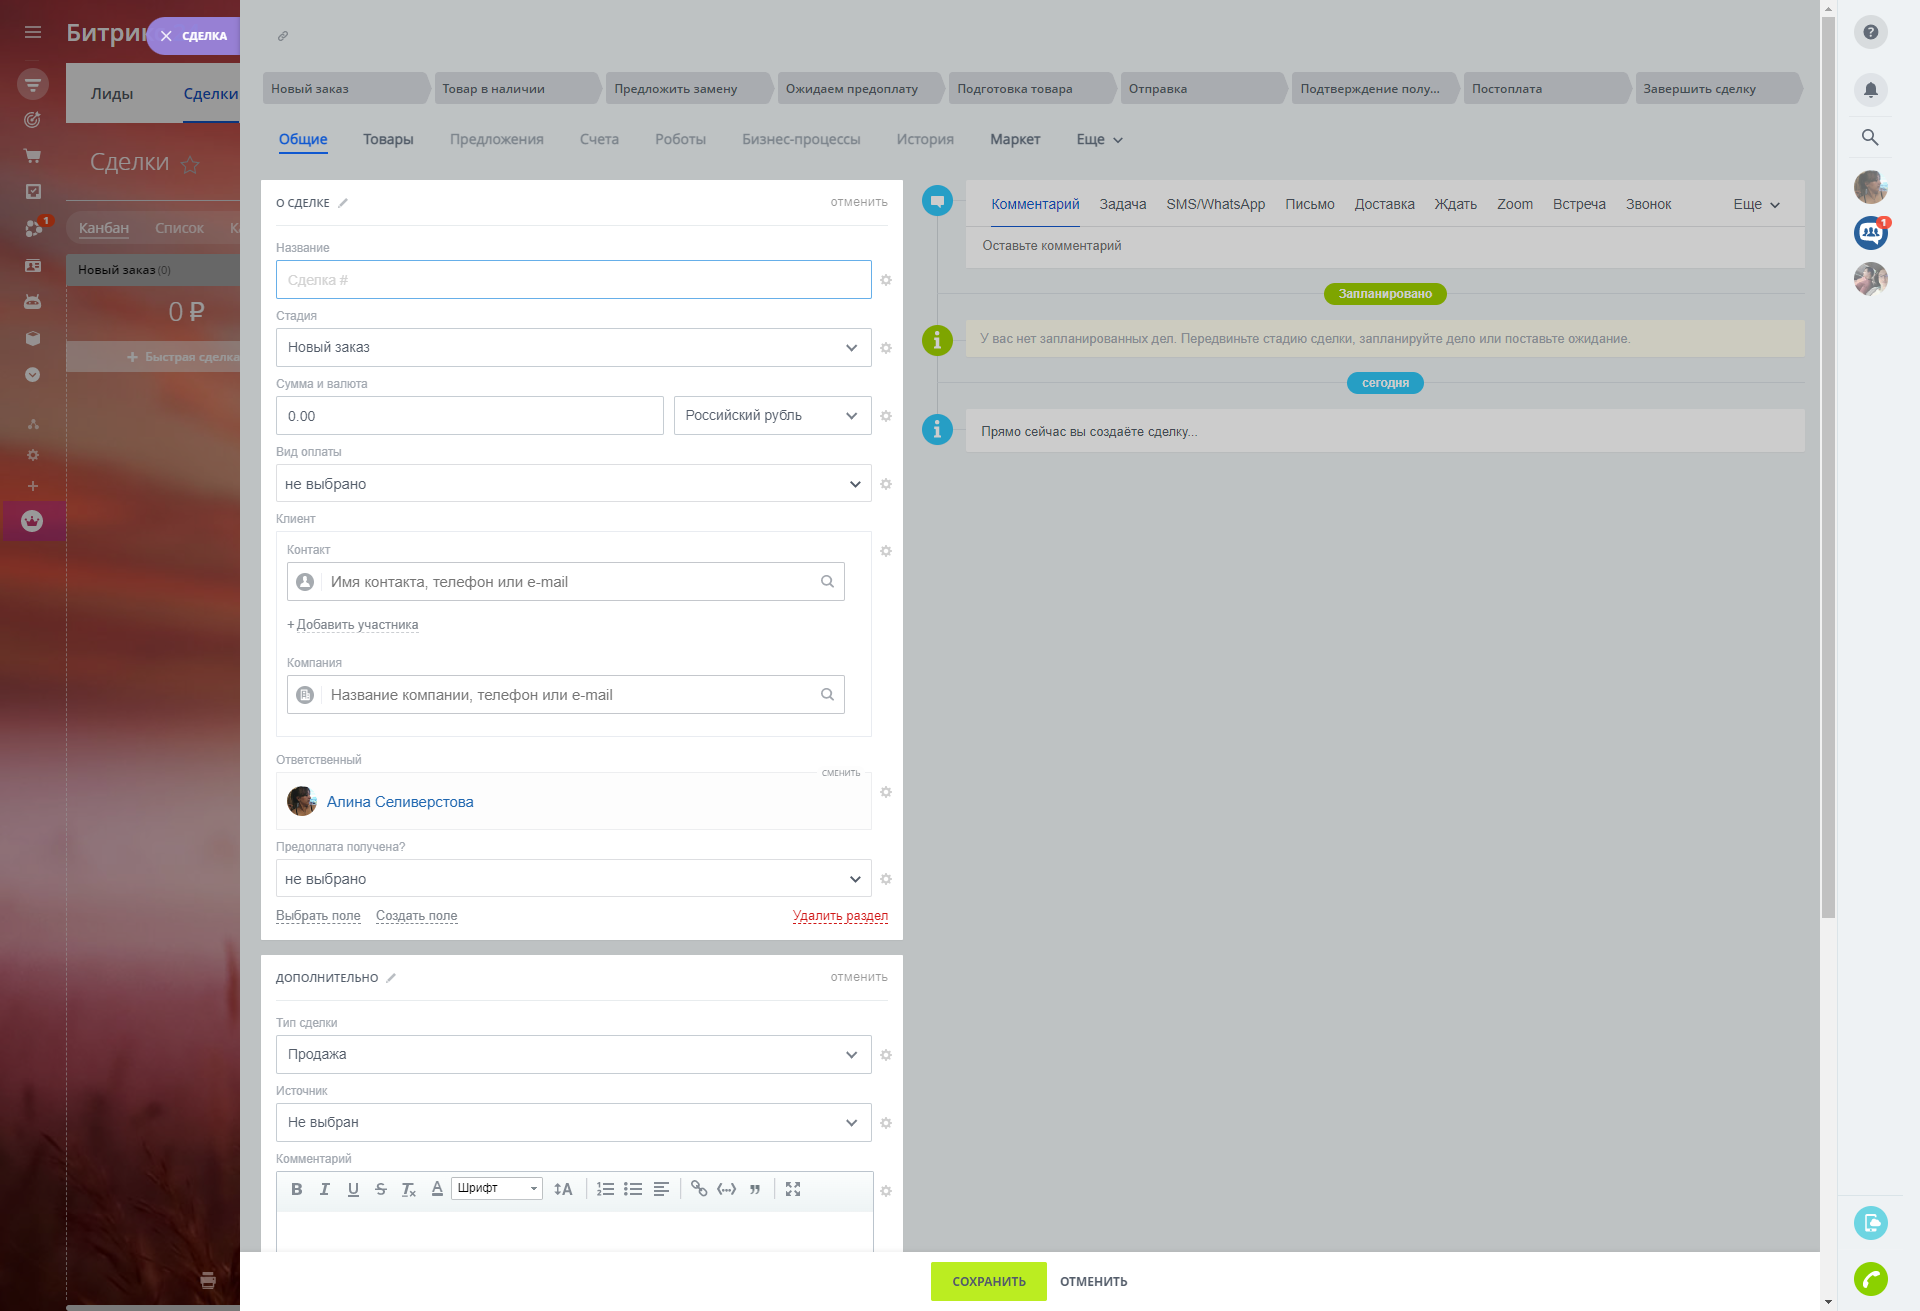Click the Bold formatting icon in comment editor
1920x1311 pixels.
tap(296, 1189)
